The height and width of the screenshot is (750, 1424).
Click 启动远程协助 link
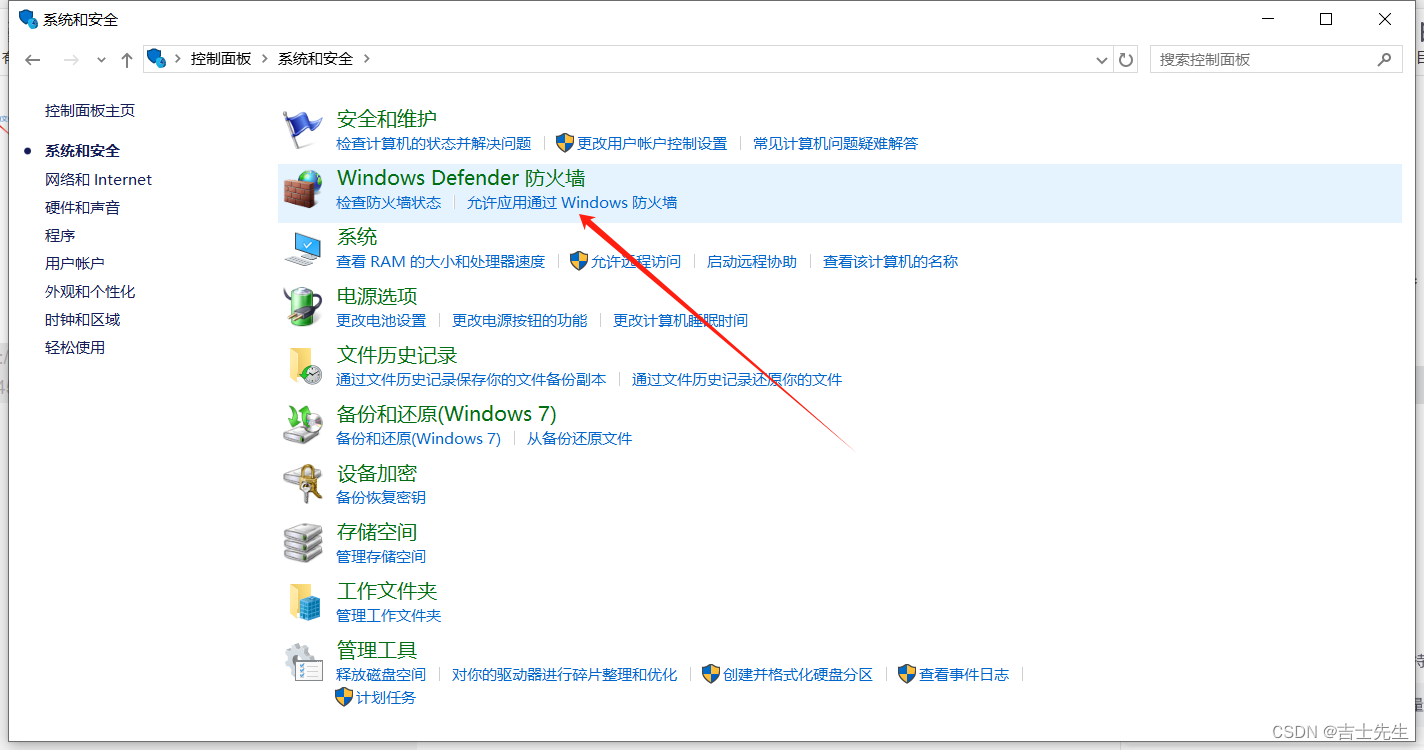point(752,261)
